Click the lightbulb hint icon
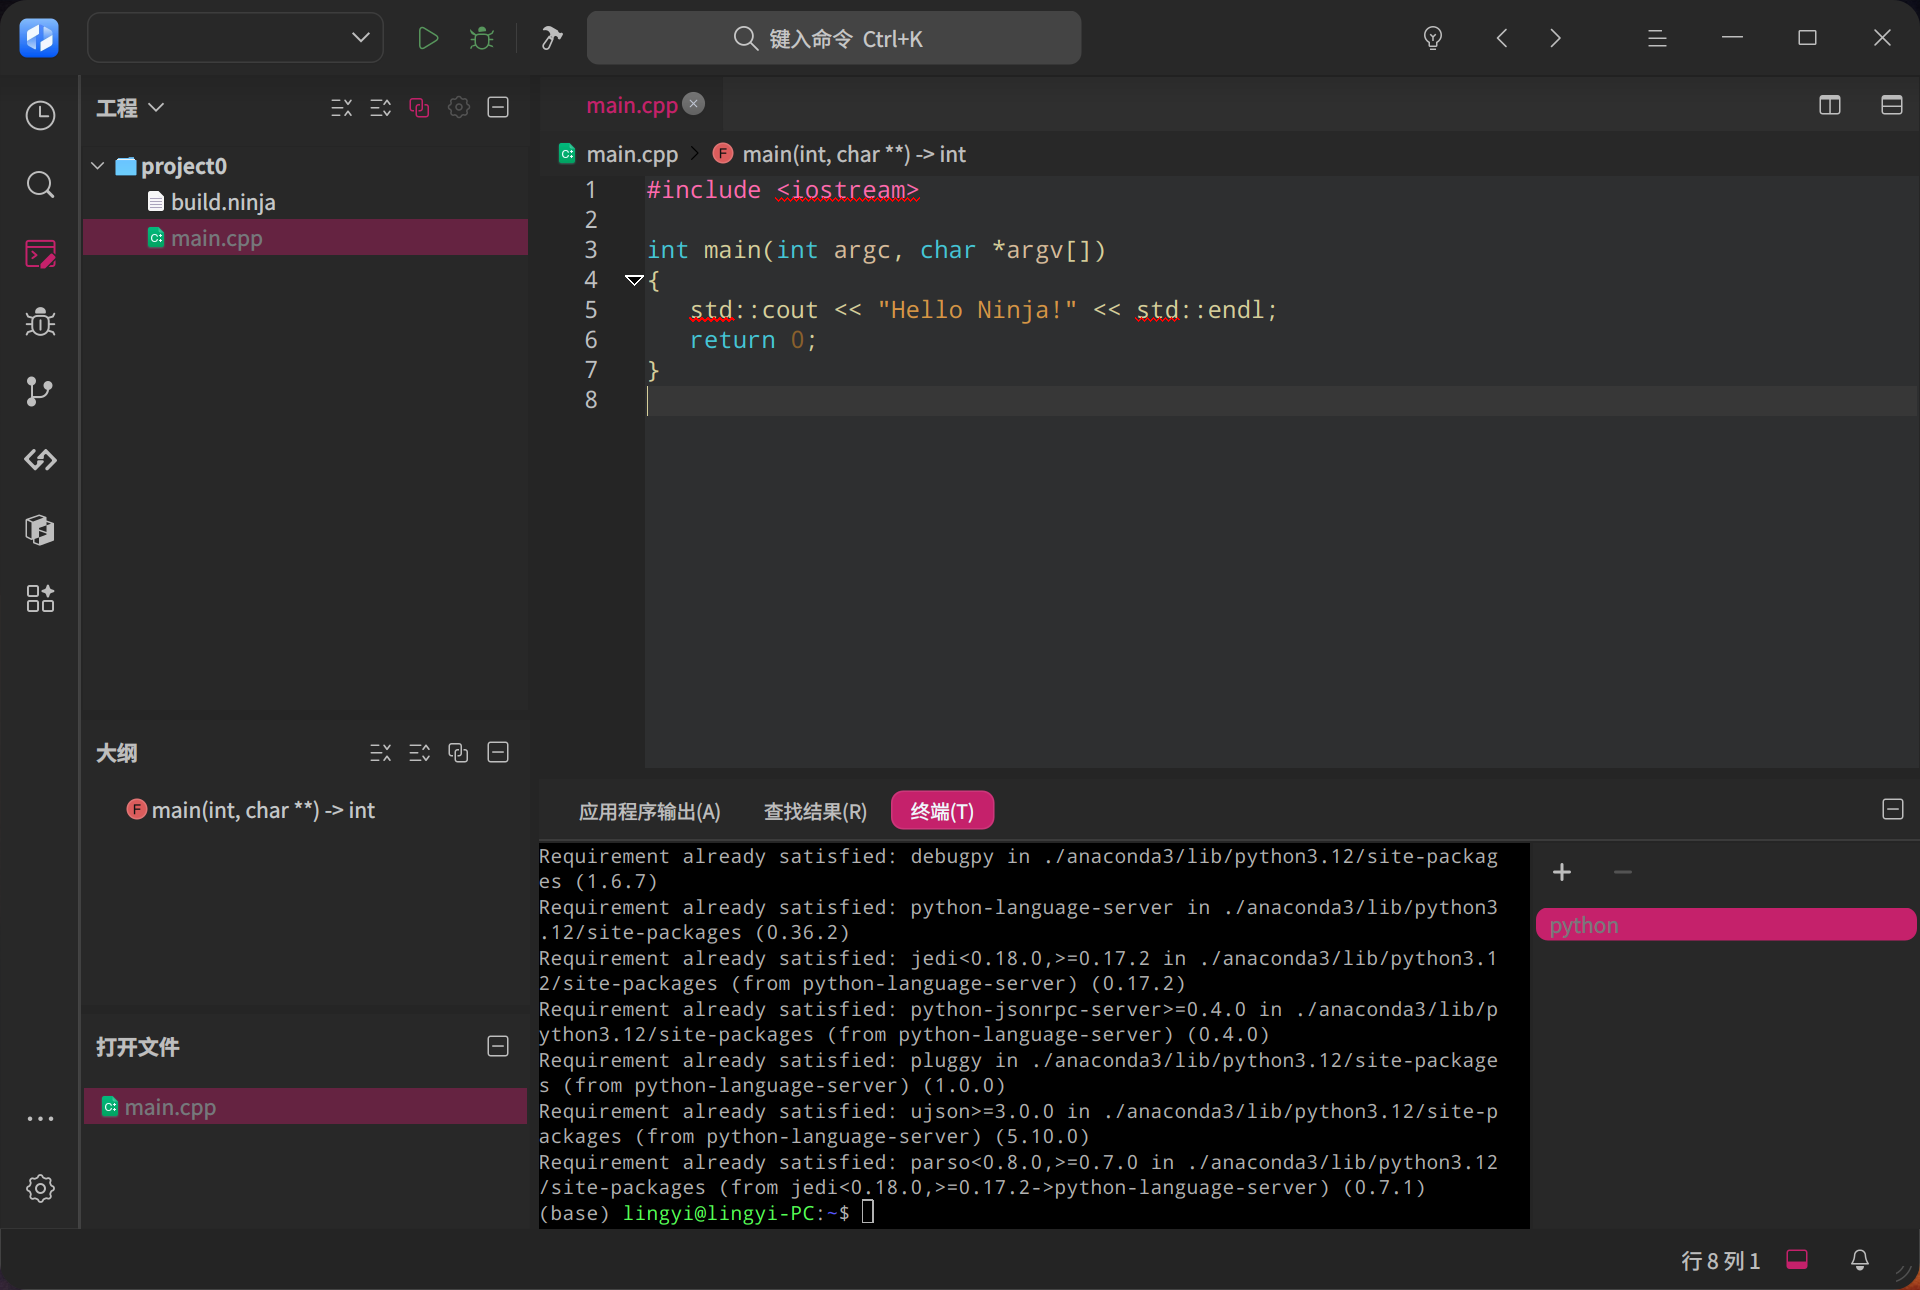The width and height of the screenshot is (1920, 1290). [1433, 38]
